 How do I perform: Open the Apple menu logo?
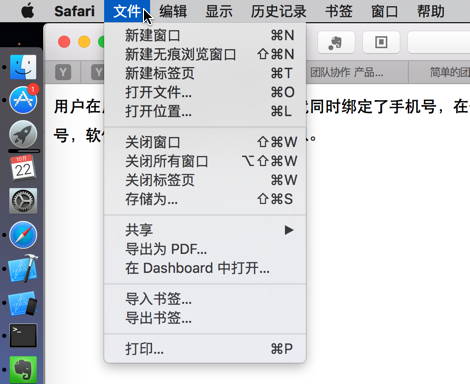[28, 11]
